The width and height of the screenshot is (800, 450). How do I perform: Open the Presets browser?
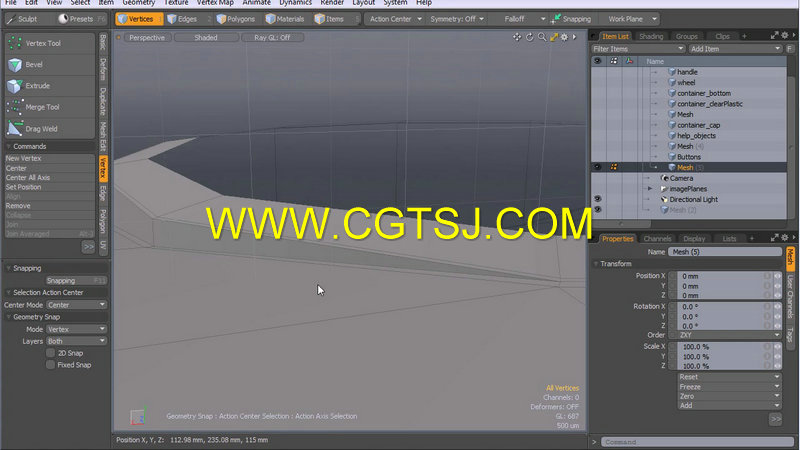(x=81, y=19)
